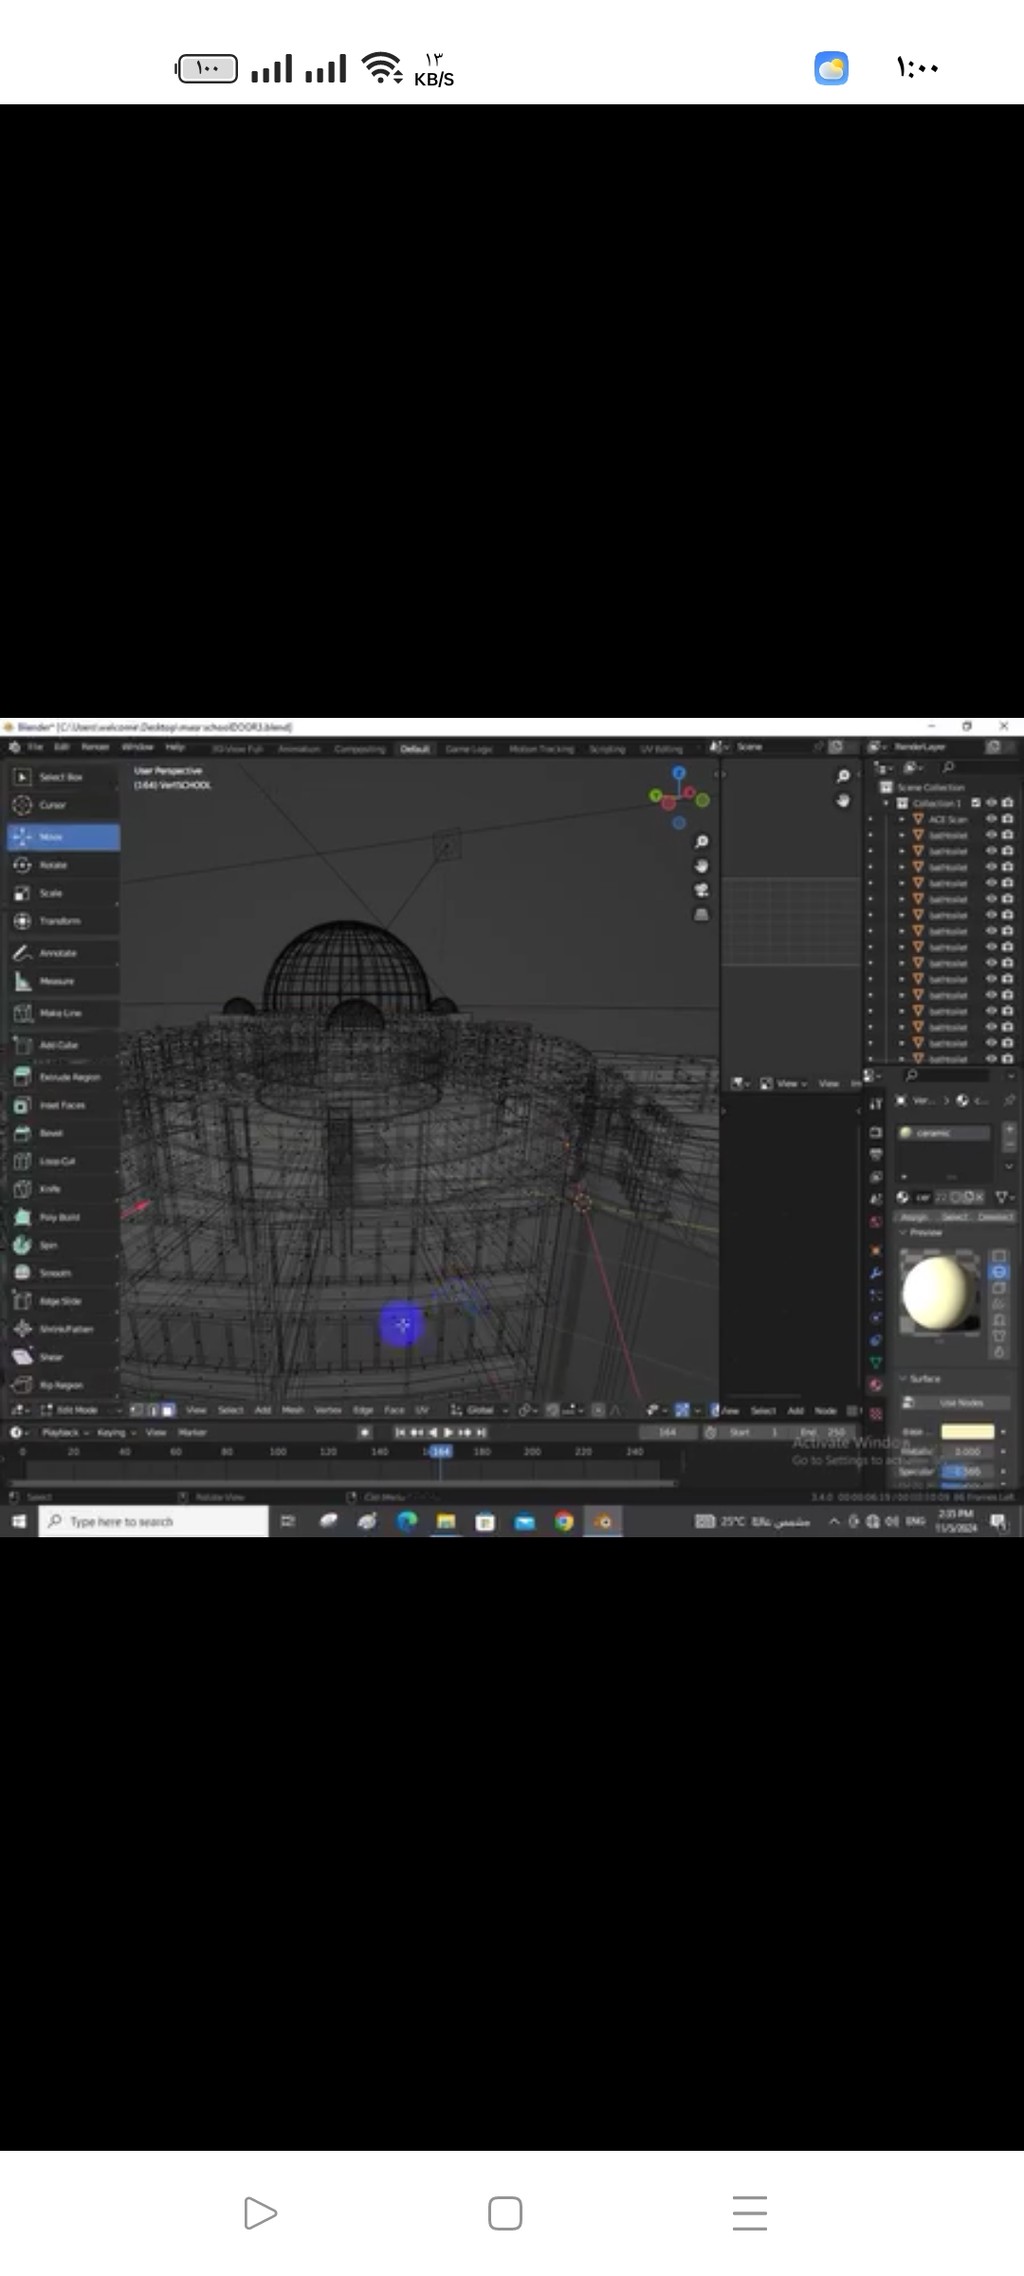Enable vertex select mode
1024x2276 pixels.
(139, 1410)
